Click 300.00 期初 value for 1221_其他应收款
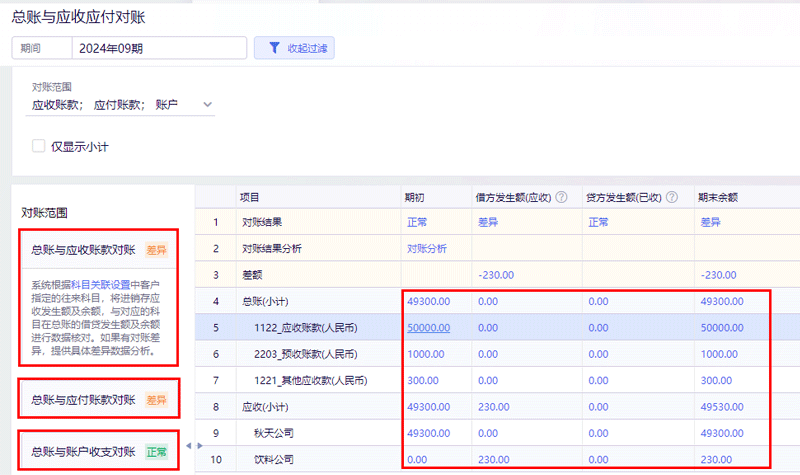The height and width of the screenshot is (475, 800). pyautogui.click(x=422, y=381)
